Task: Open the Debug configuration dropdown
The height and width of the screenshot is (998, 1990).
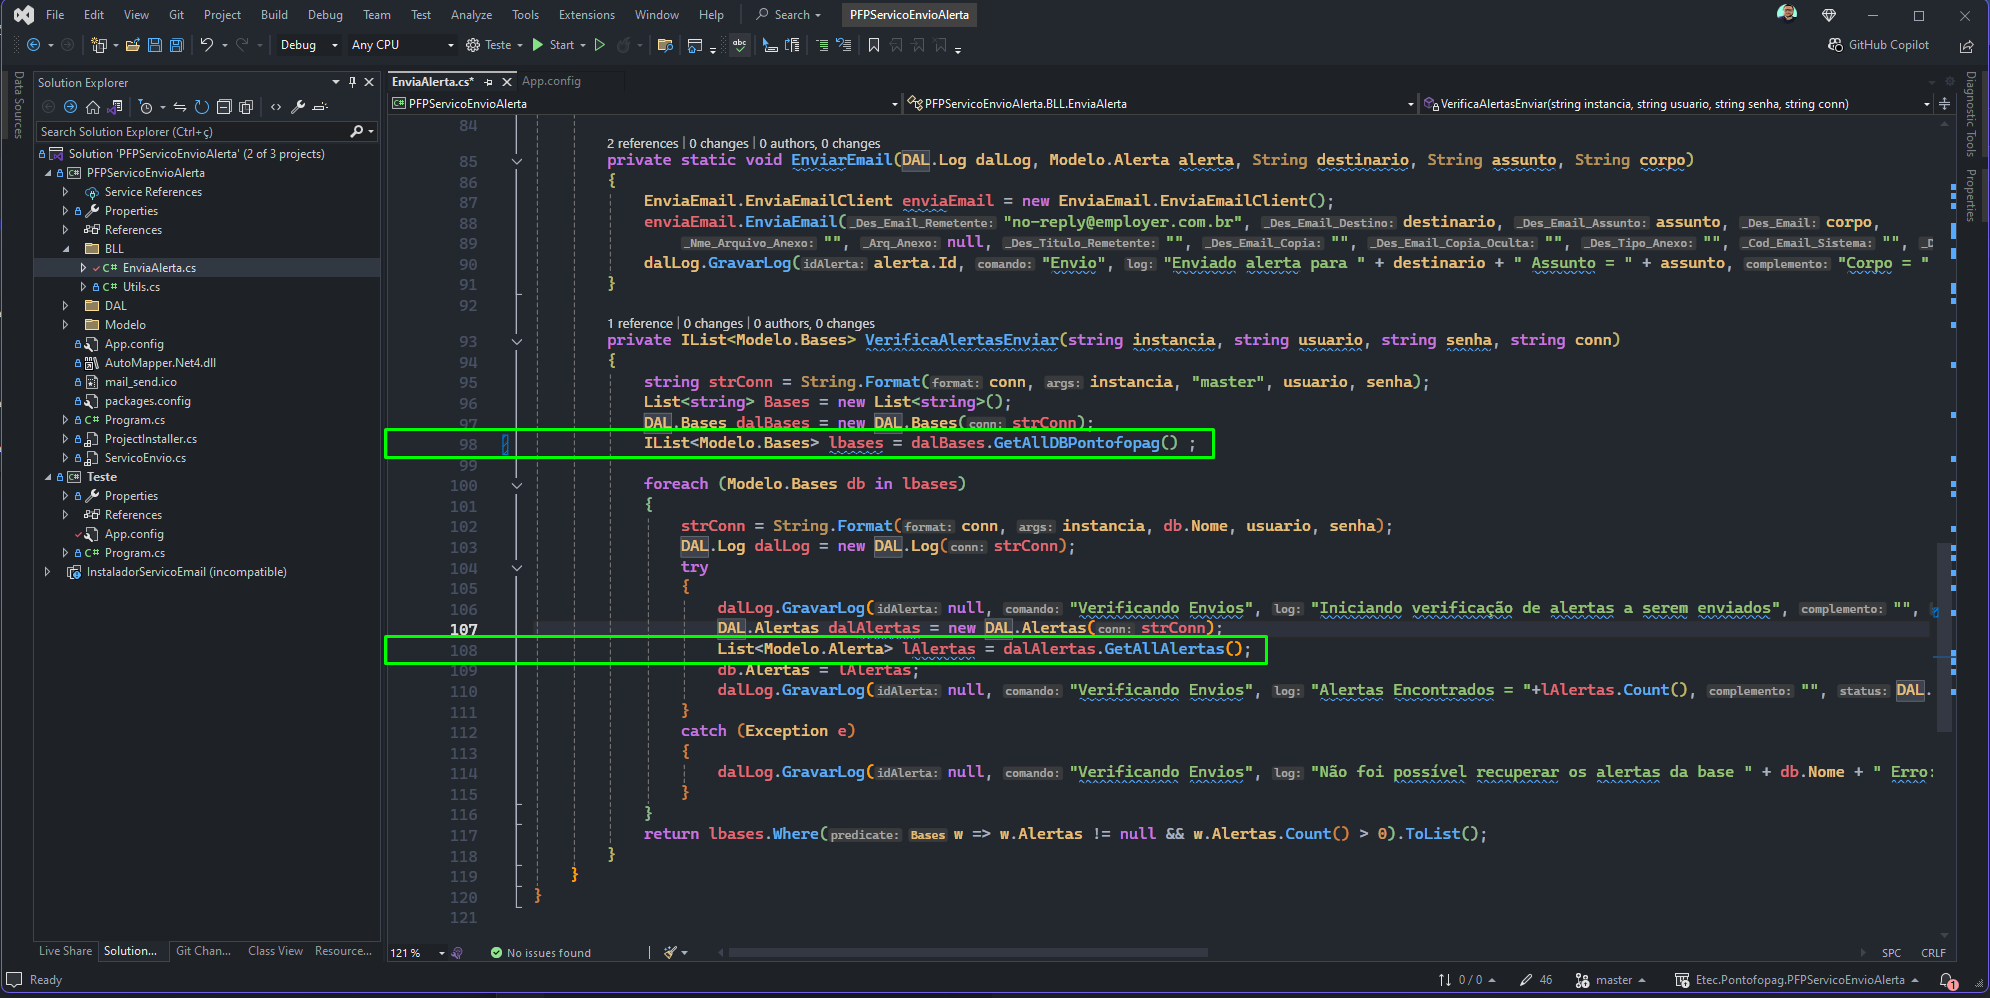Action: tap(309, 45)
